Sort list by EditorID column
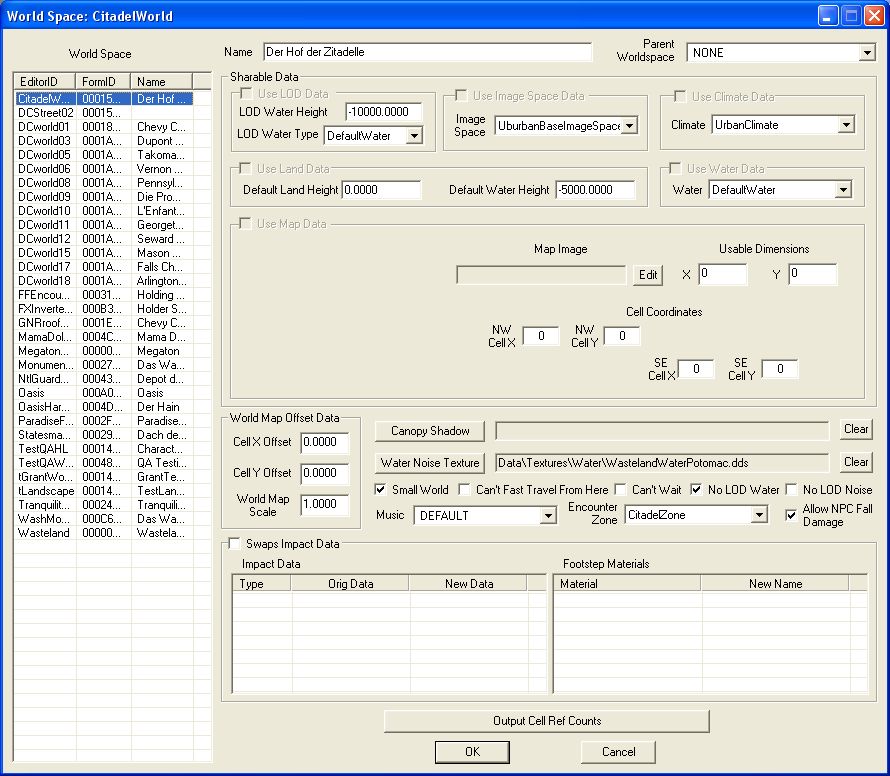The width and height of the screenshot is (890, 776). click(x=45, y=82)
